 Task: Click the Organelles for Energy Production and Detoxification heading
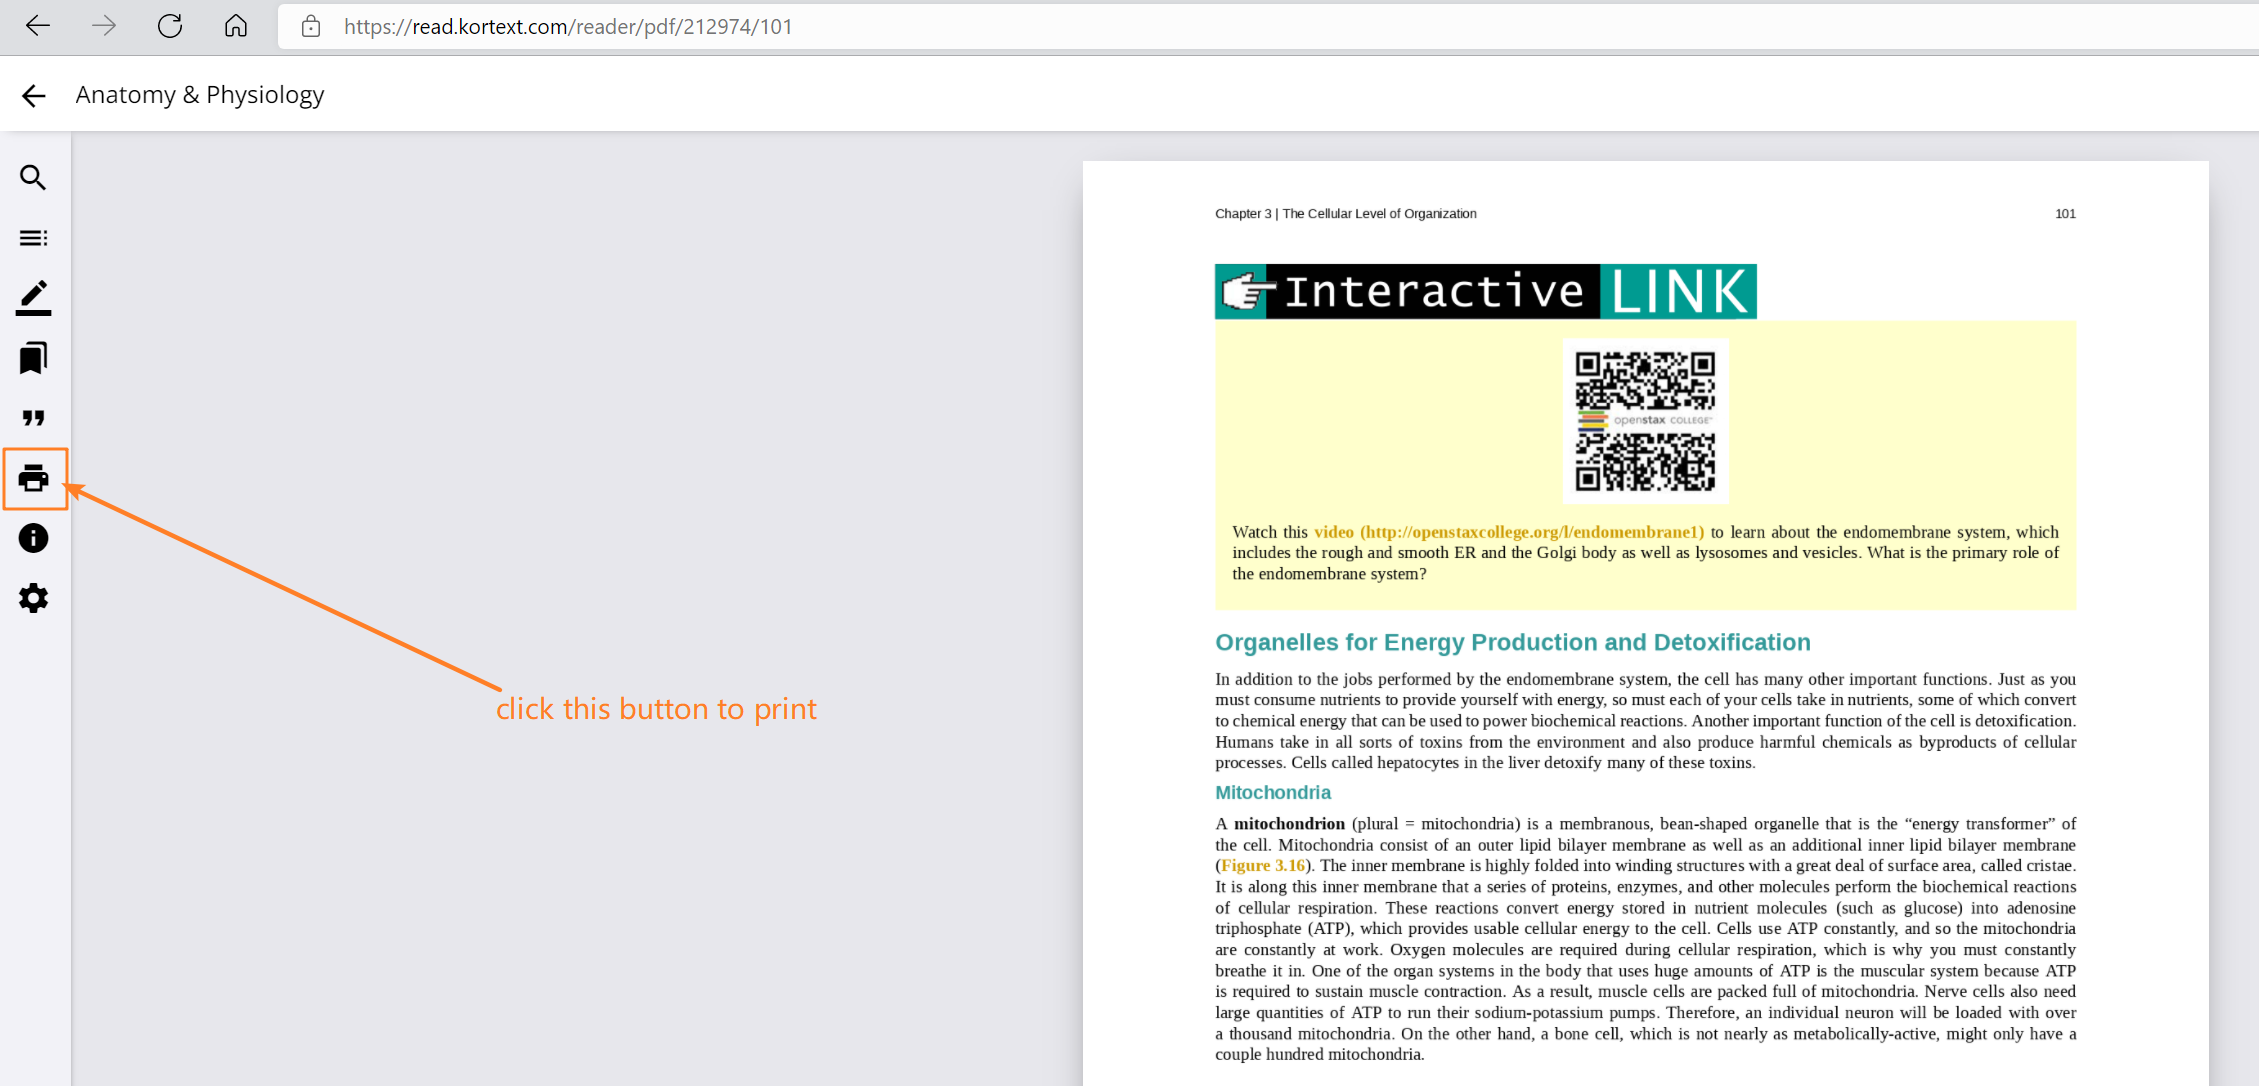(x=1513, y=642)
